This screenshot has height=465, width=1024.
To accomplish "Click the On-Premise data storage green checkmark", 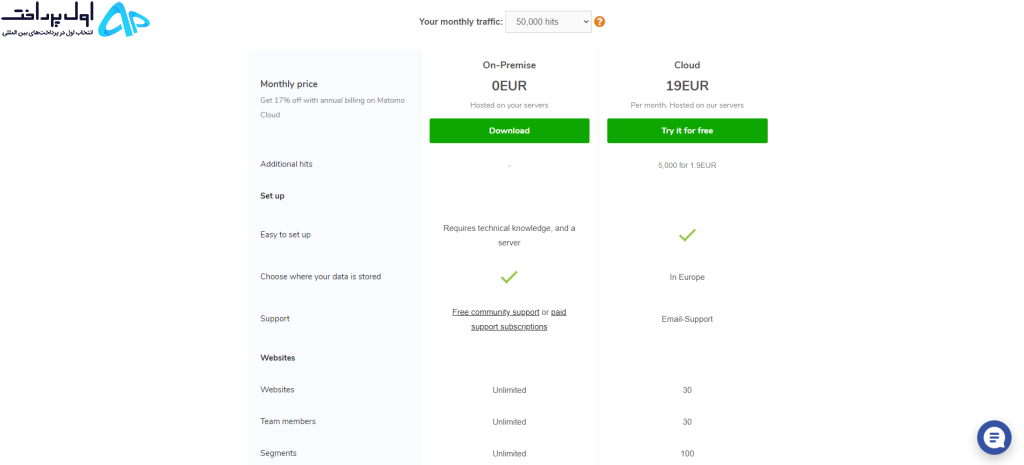I will (x=509, y=277).
